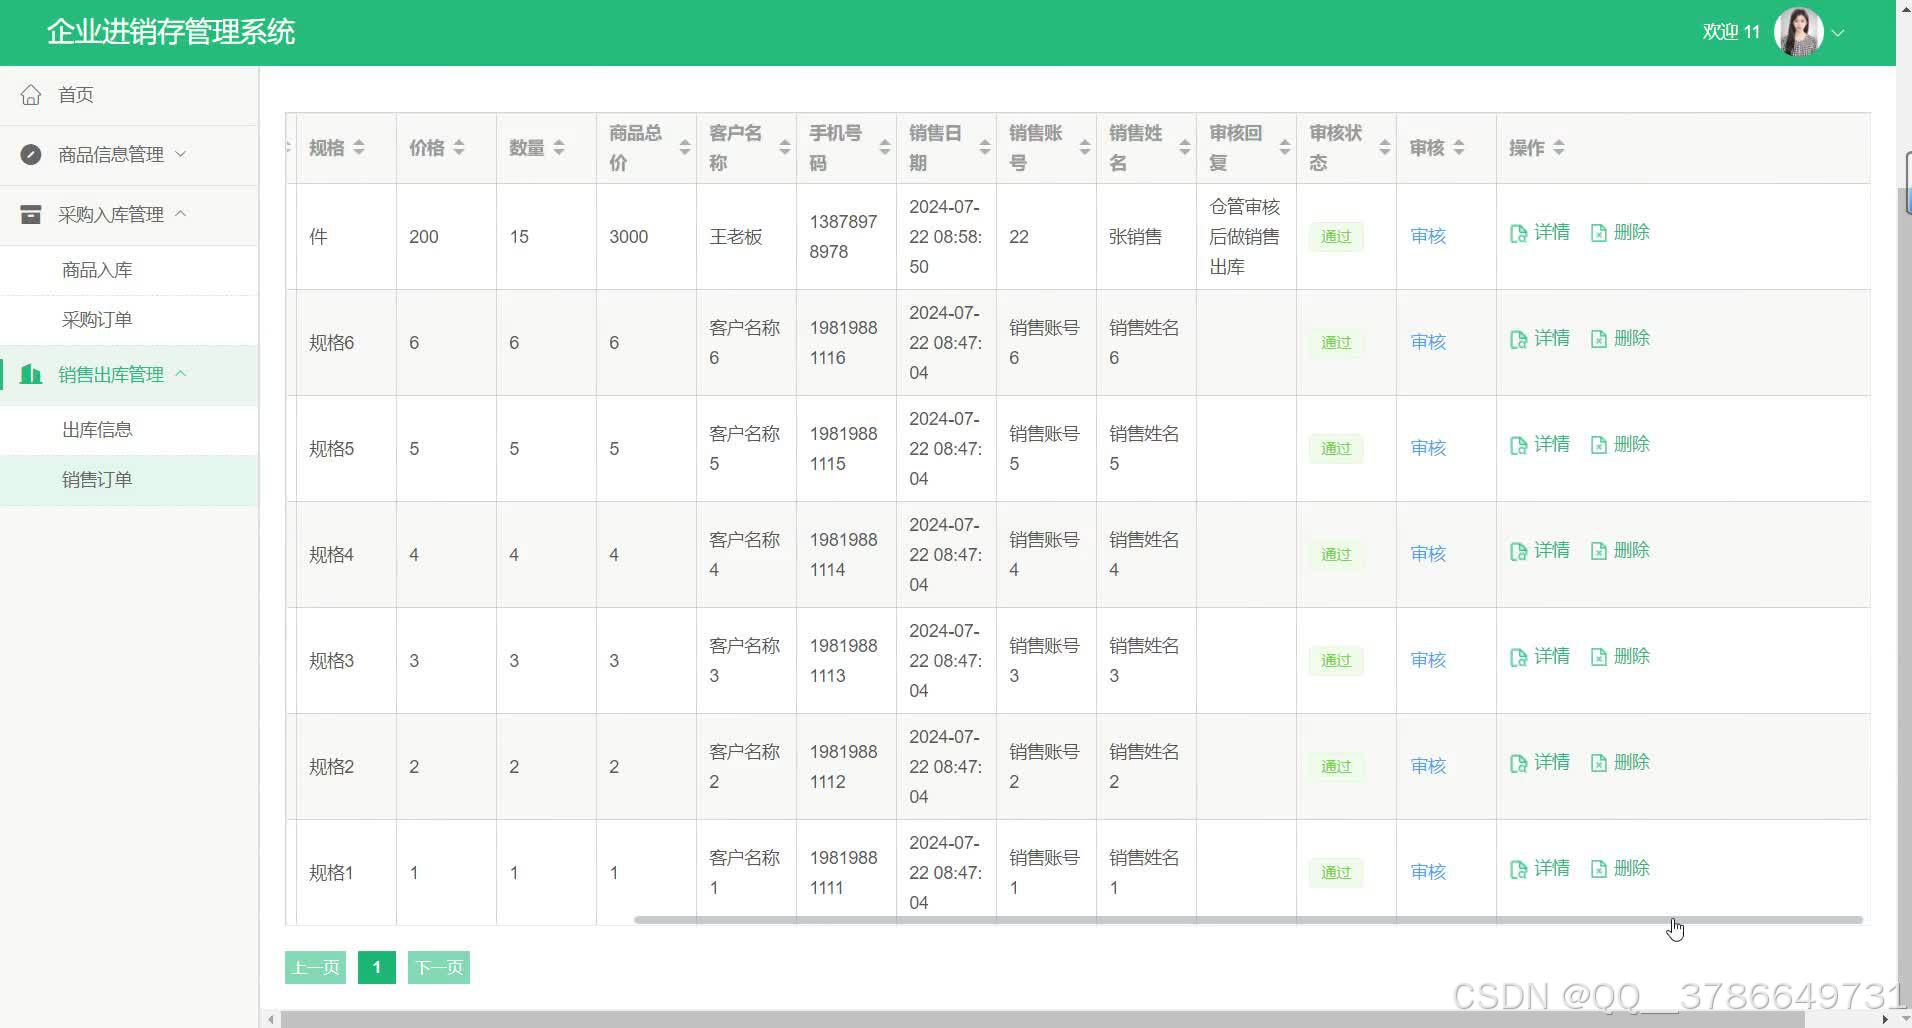Click sort arrows on 规格 column

coord(359,148)
